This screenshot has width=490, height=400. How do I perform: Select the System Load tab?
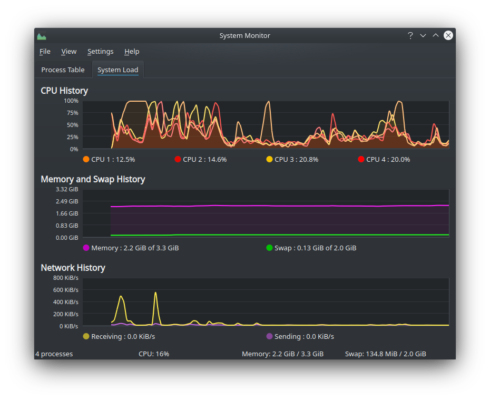click(x=118, y=70)
